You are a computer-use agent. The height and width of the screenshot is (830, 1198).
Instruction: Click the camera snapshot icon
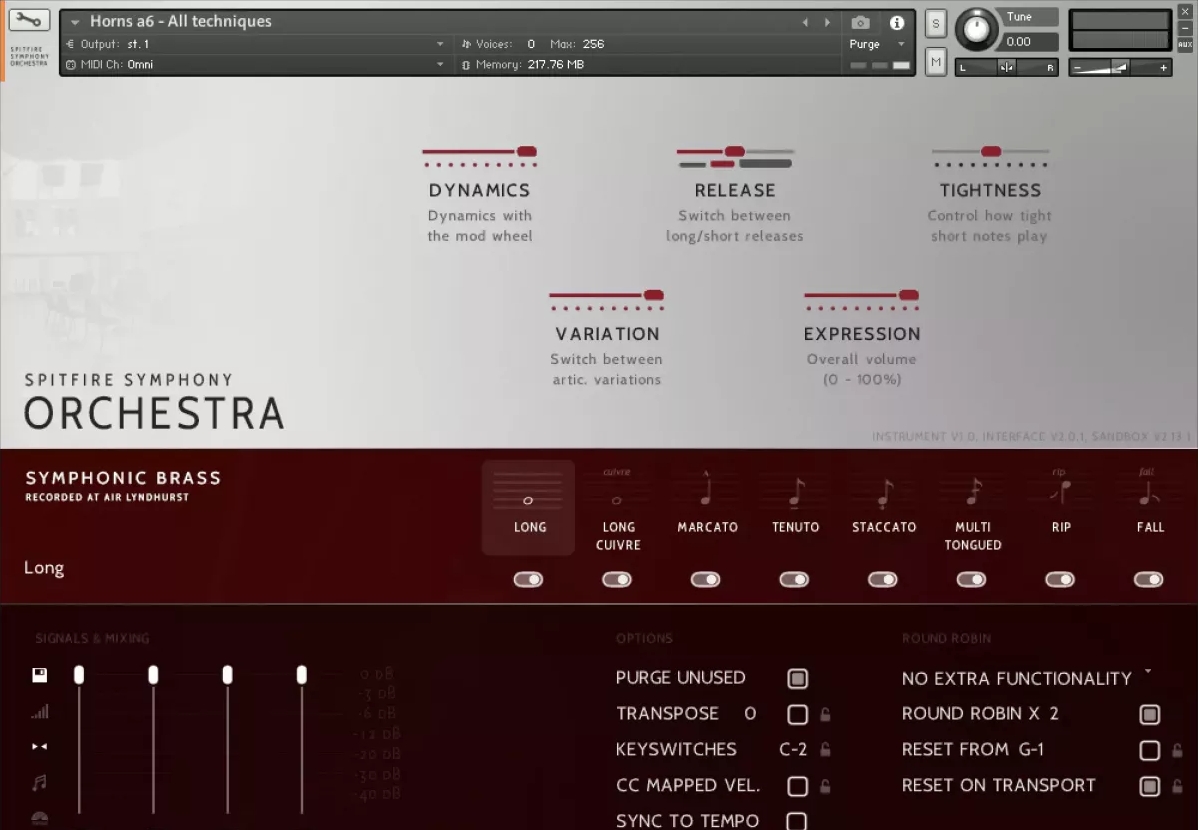click(x=860, y=23)
